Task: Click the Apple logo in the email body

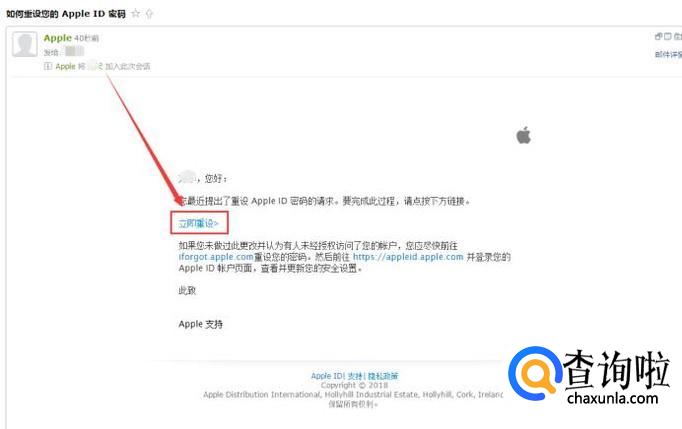Action: pyautogui.click(x=523, y=135)
